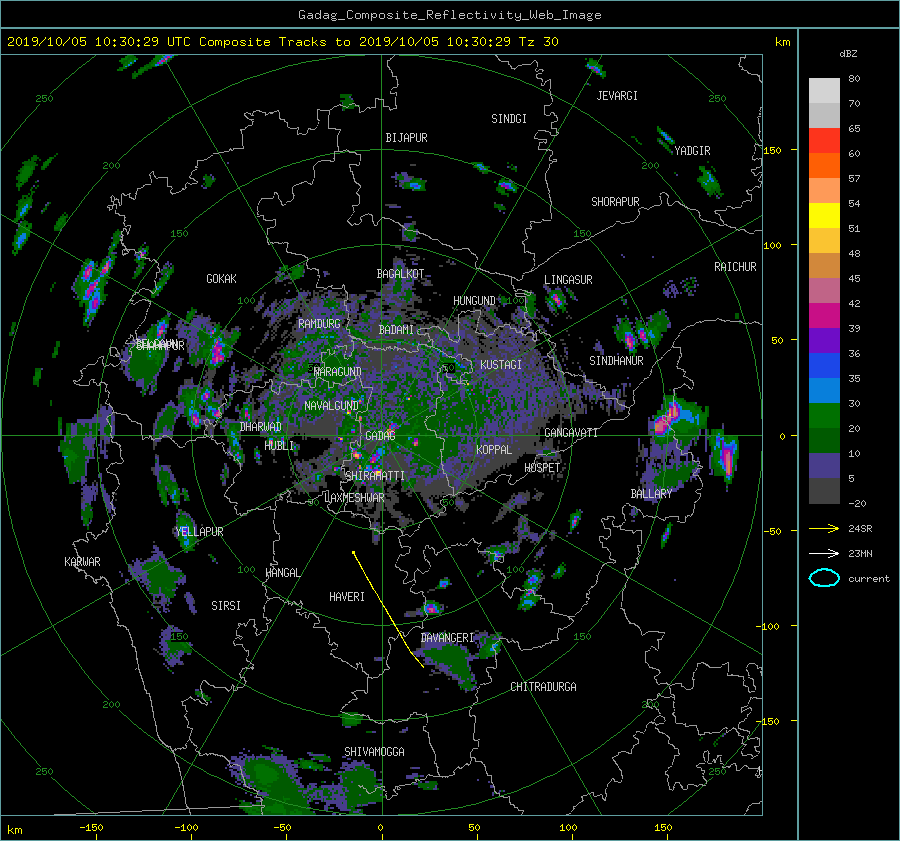
Task: Click the BALLARY city label
Action: (x=651, y=494)
